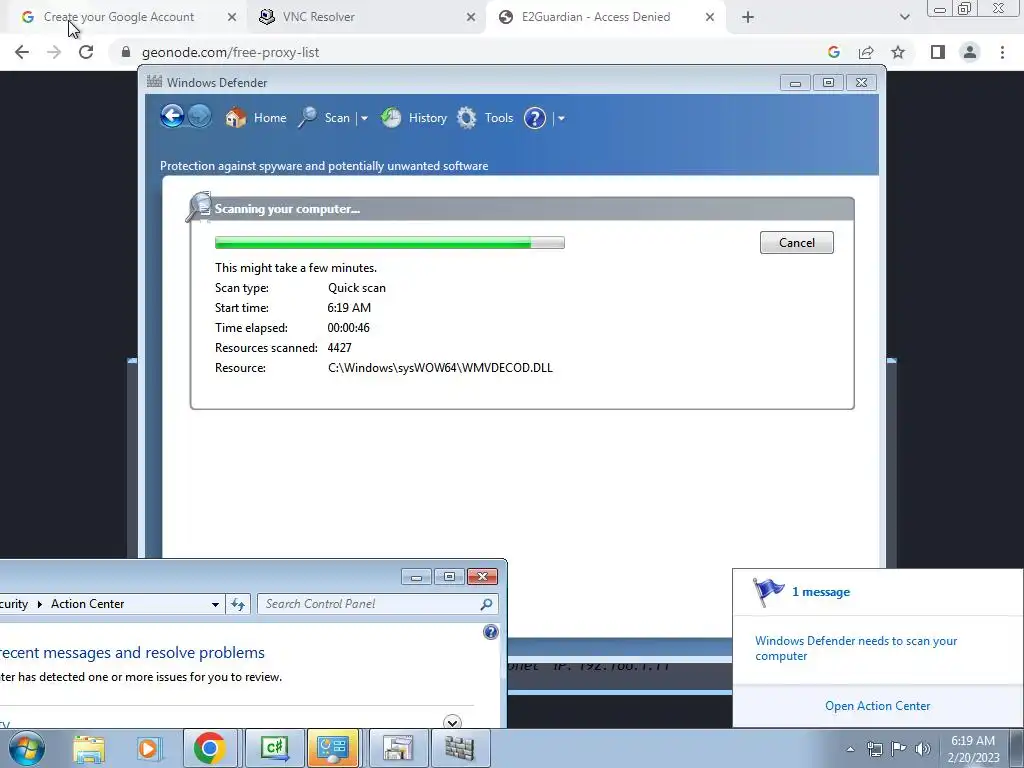Image resolution: width=1024 pixels, height=768 pixels.
Task: Open the Chrome profile avatar
Action: click(x=970, y=52)
